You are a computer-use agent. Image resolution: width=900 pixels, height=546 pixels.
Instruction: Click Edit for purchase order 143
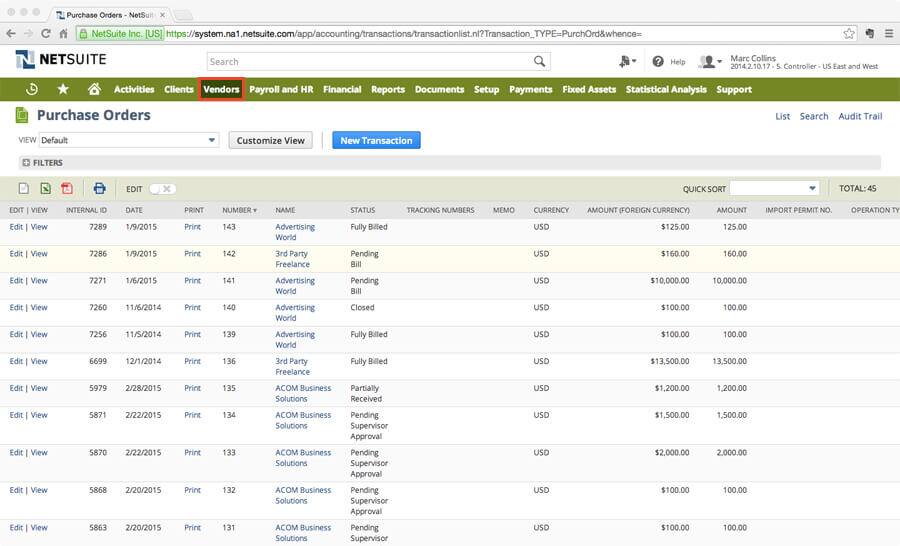coord(16,227)
